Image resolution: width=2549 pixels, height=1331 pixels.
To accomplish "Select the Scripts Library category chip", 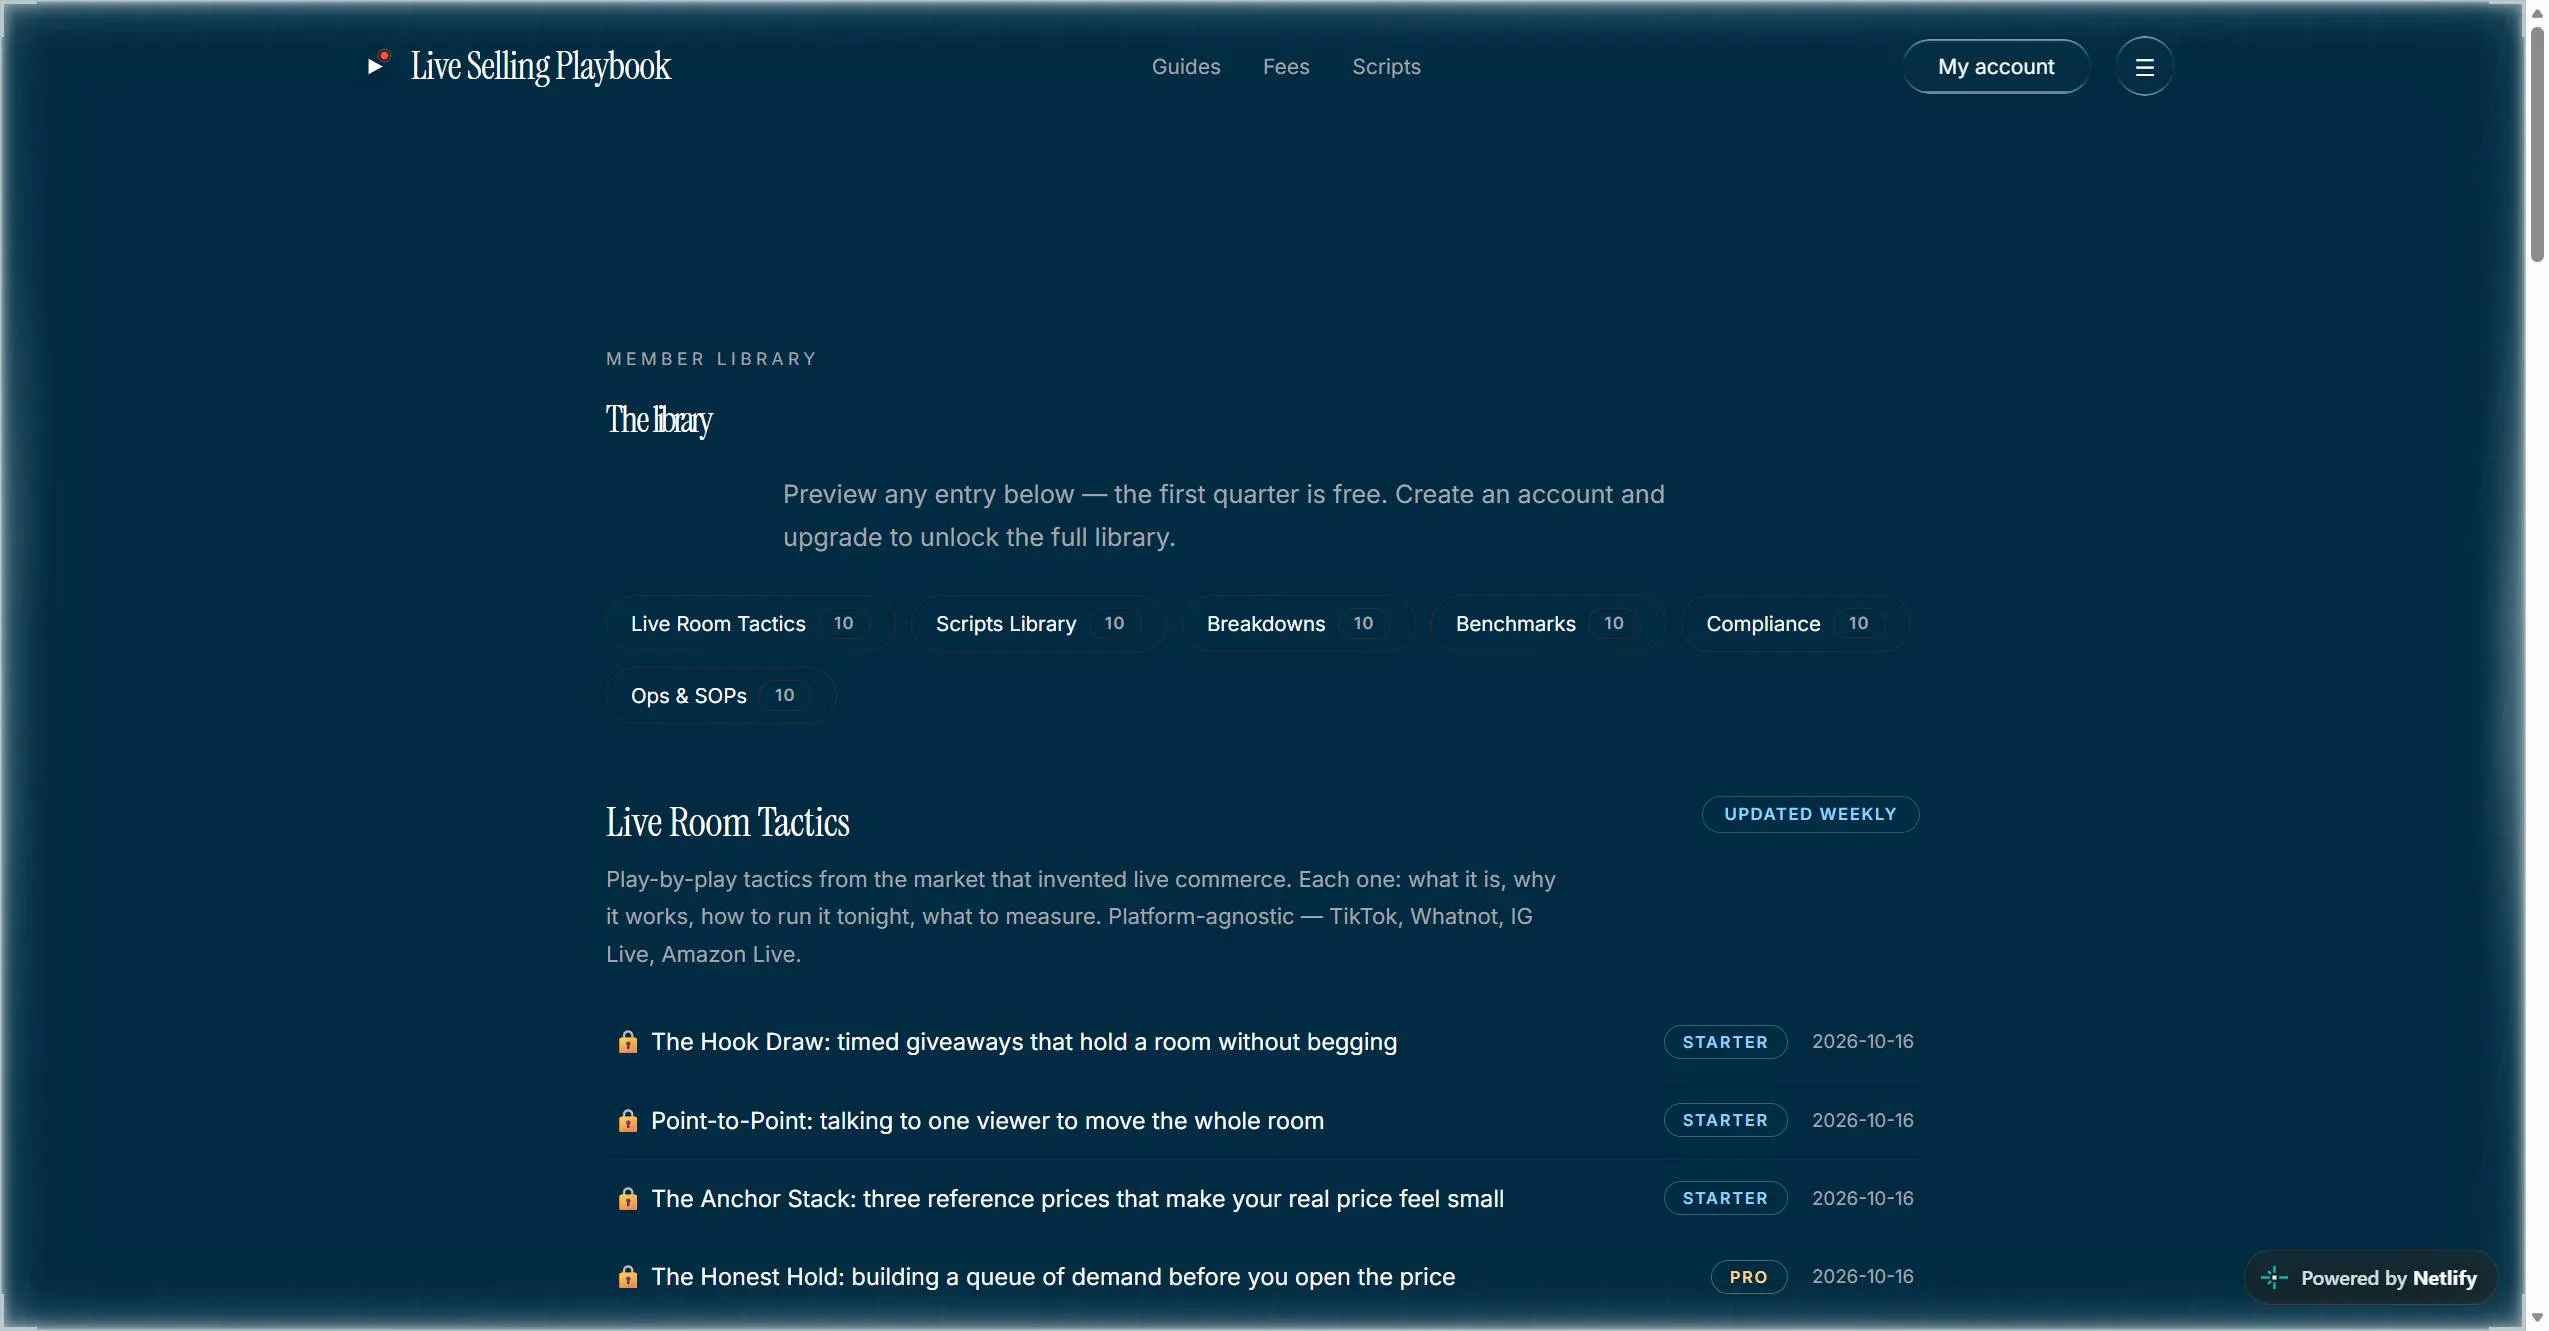I will point(1038,624).
